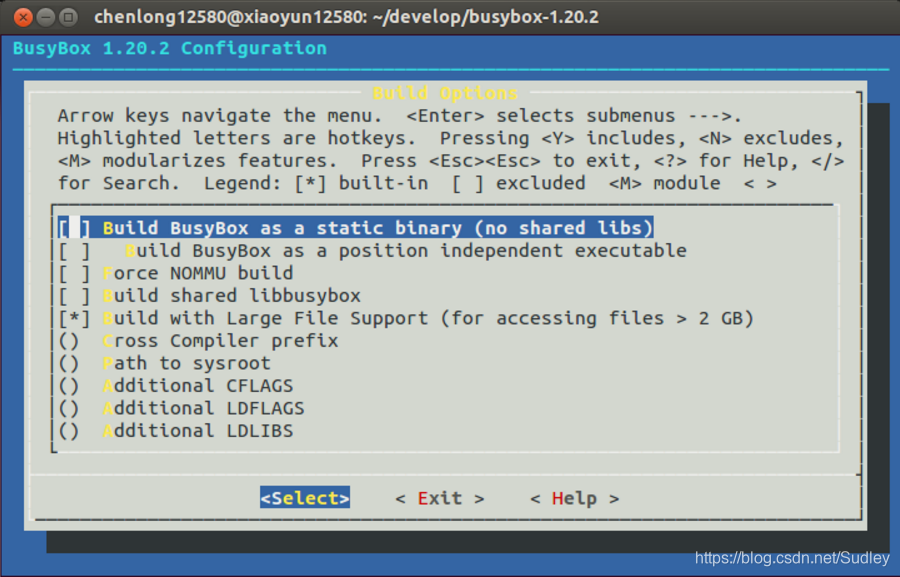This screenshot has height=577, width=900.
Task: Select the Path to sysroot entry
Action: click(165, 363)
